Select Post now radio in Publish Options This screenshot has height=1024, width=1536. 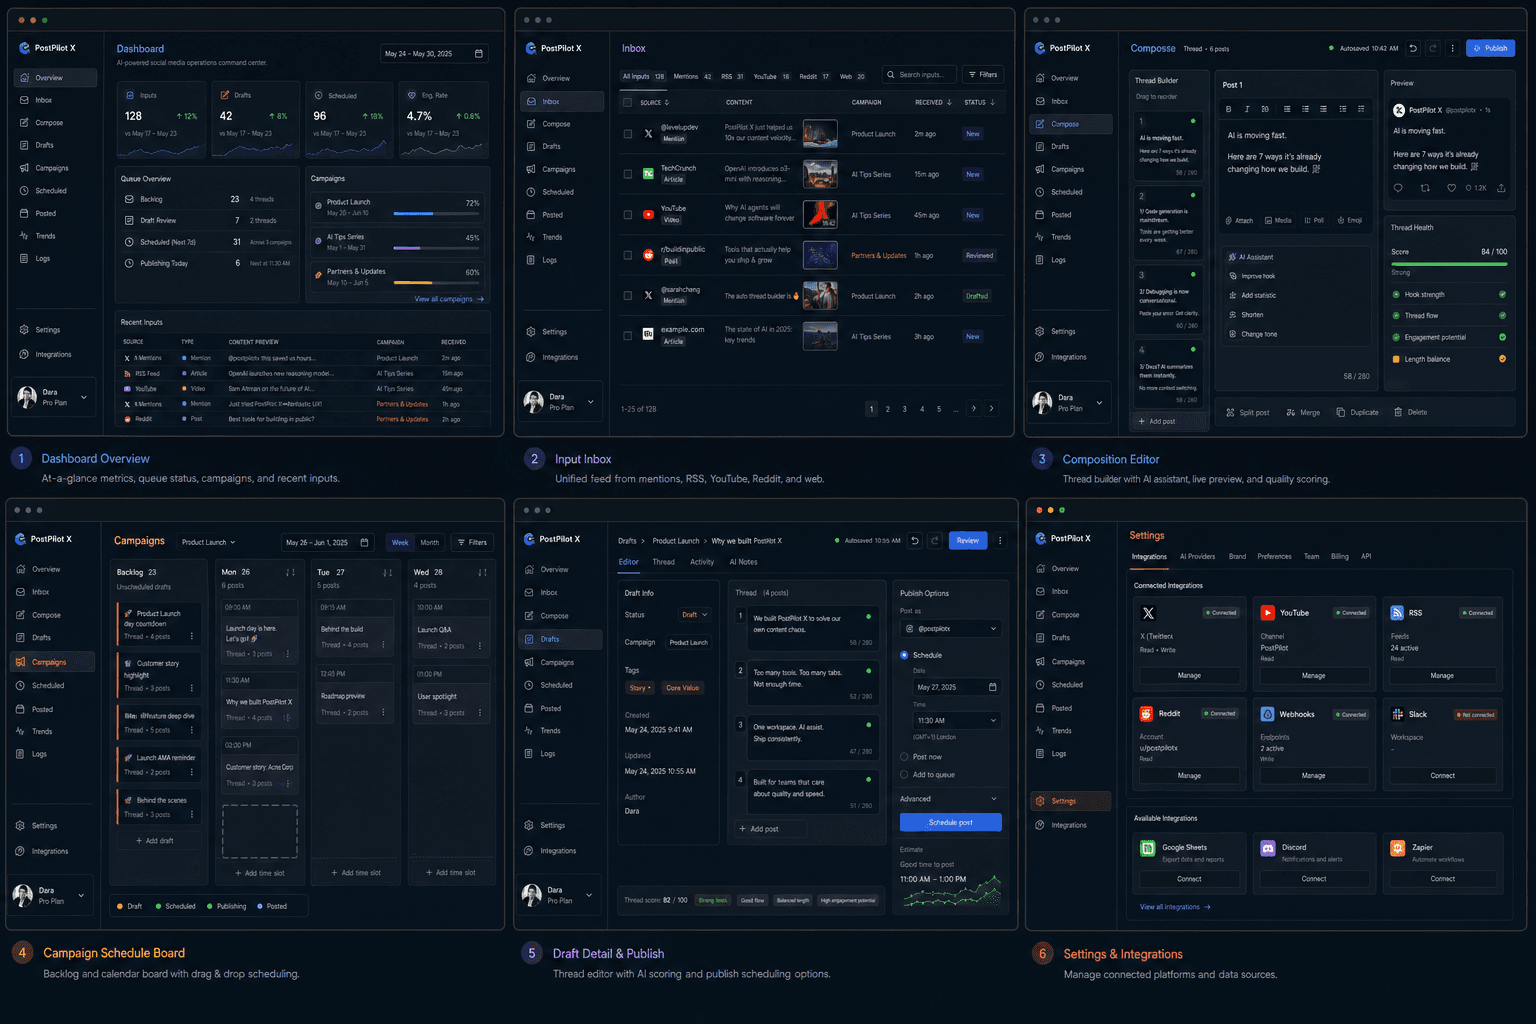tap(904, 757)
